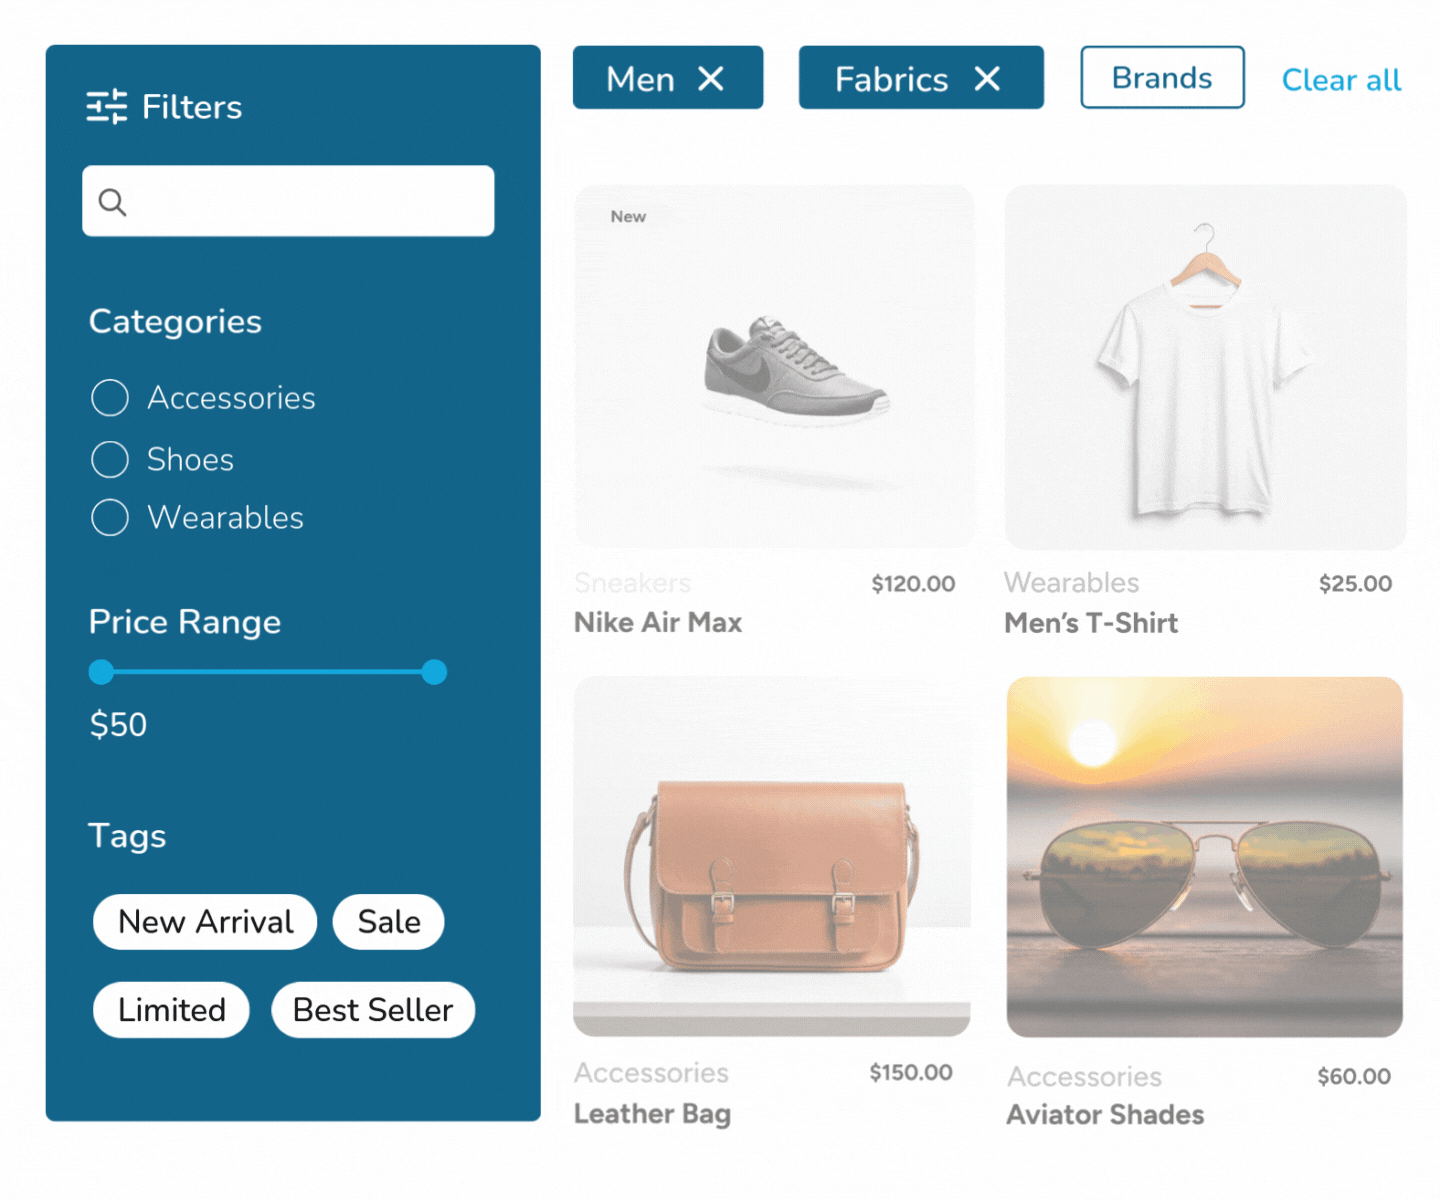1440x1200 pixels.
Task: Click the magnifier search icon
Action: coord(112,202)
